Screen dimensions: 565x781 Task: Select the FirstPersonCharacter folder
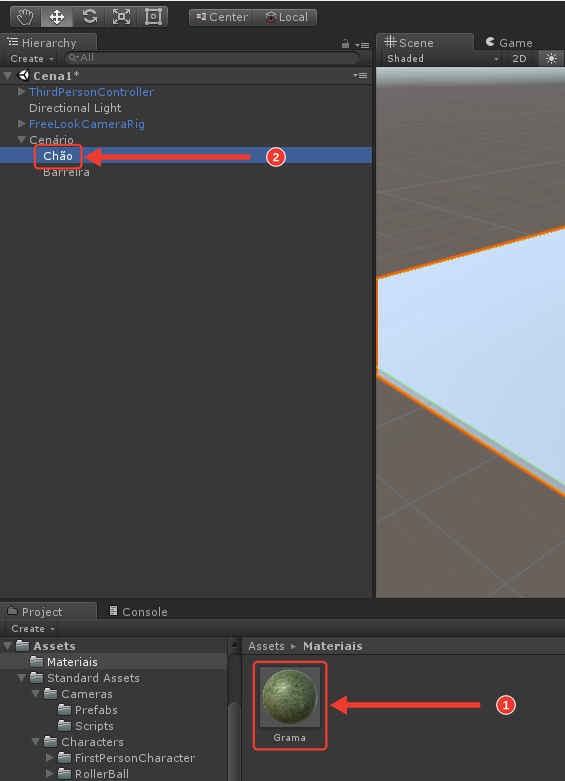(135, 758)
